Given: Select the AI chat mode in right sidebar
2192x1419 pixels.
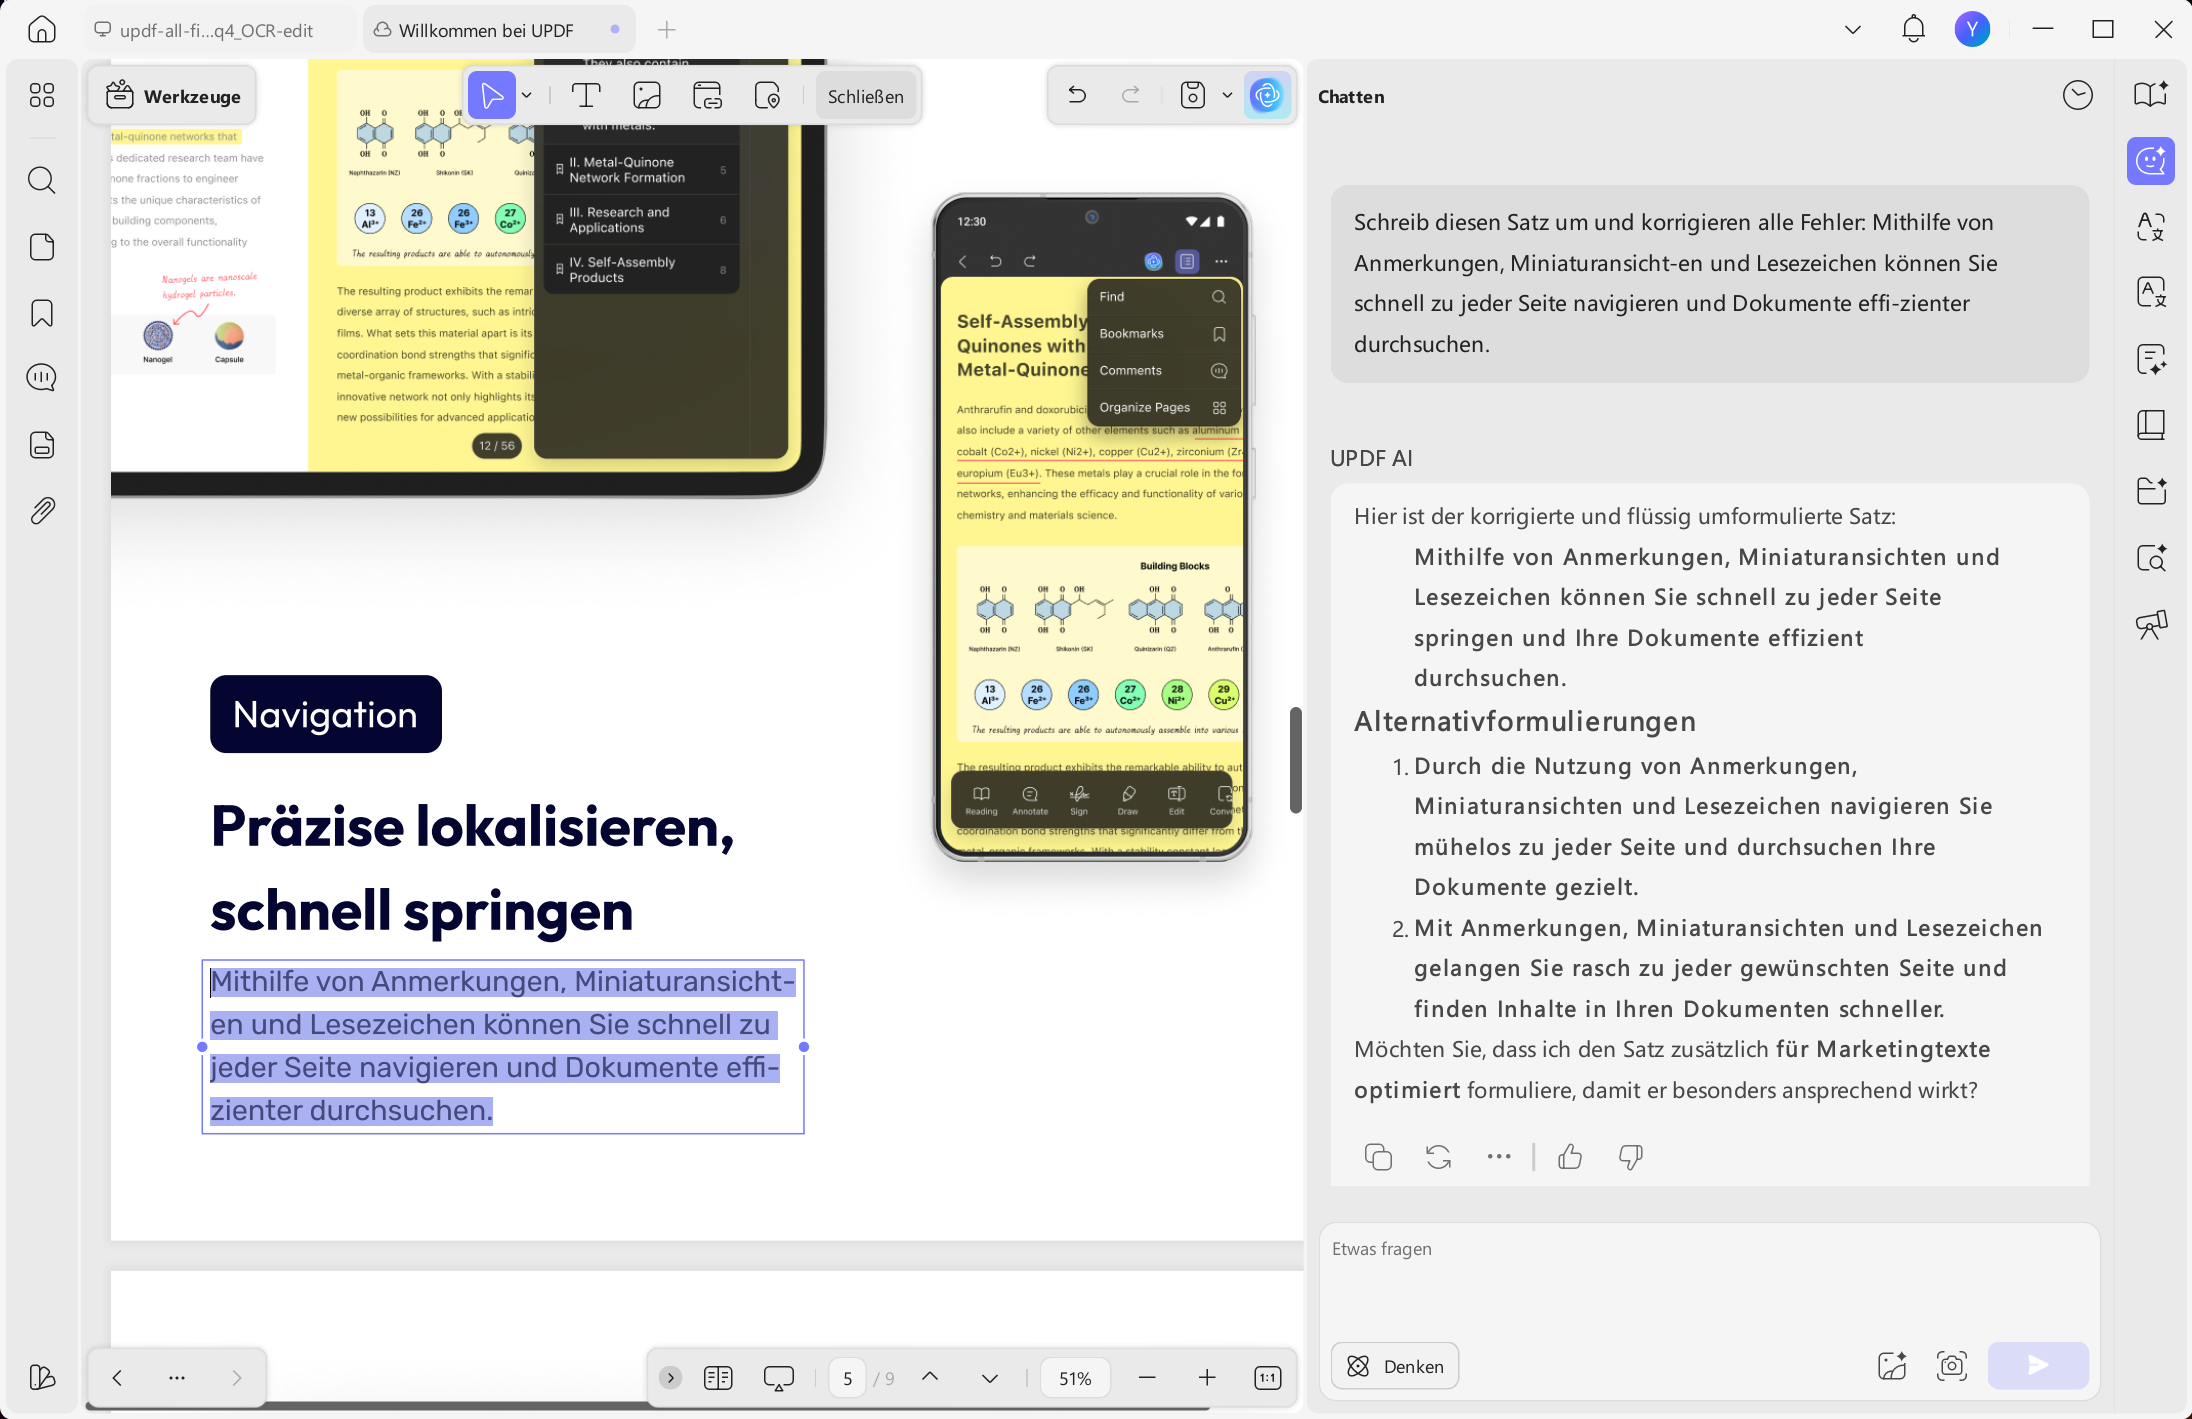Looking at the screenshot, I should [x=2150, y=160].
